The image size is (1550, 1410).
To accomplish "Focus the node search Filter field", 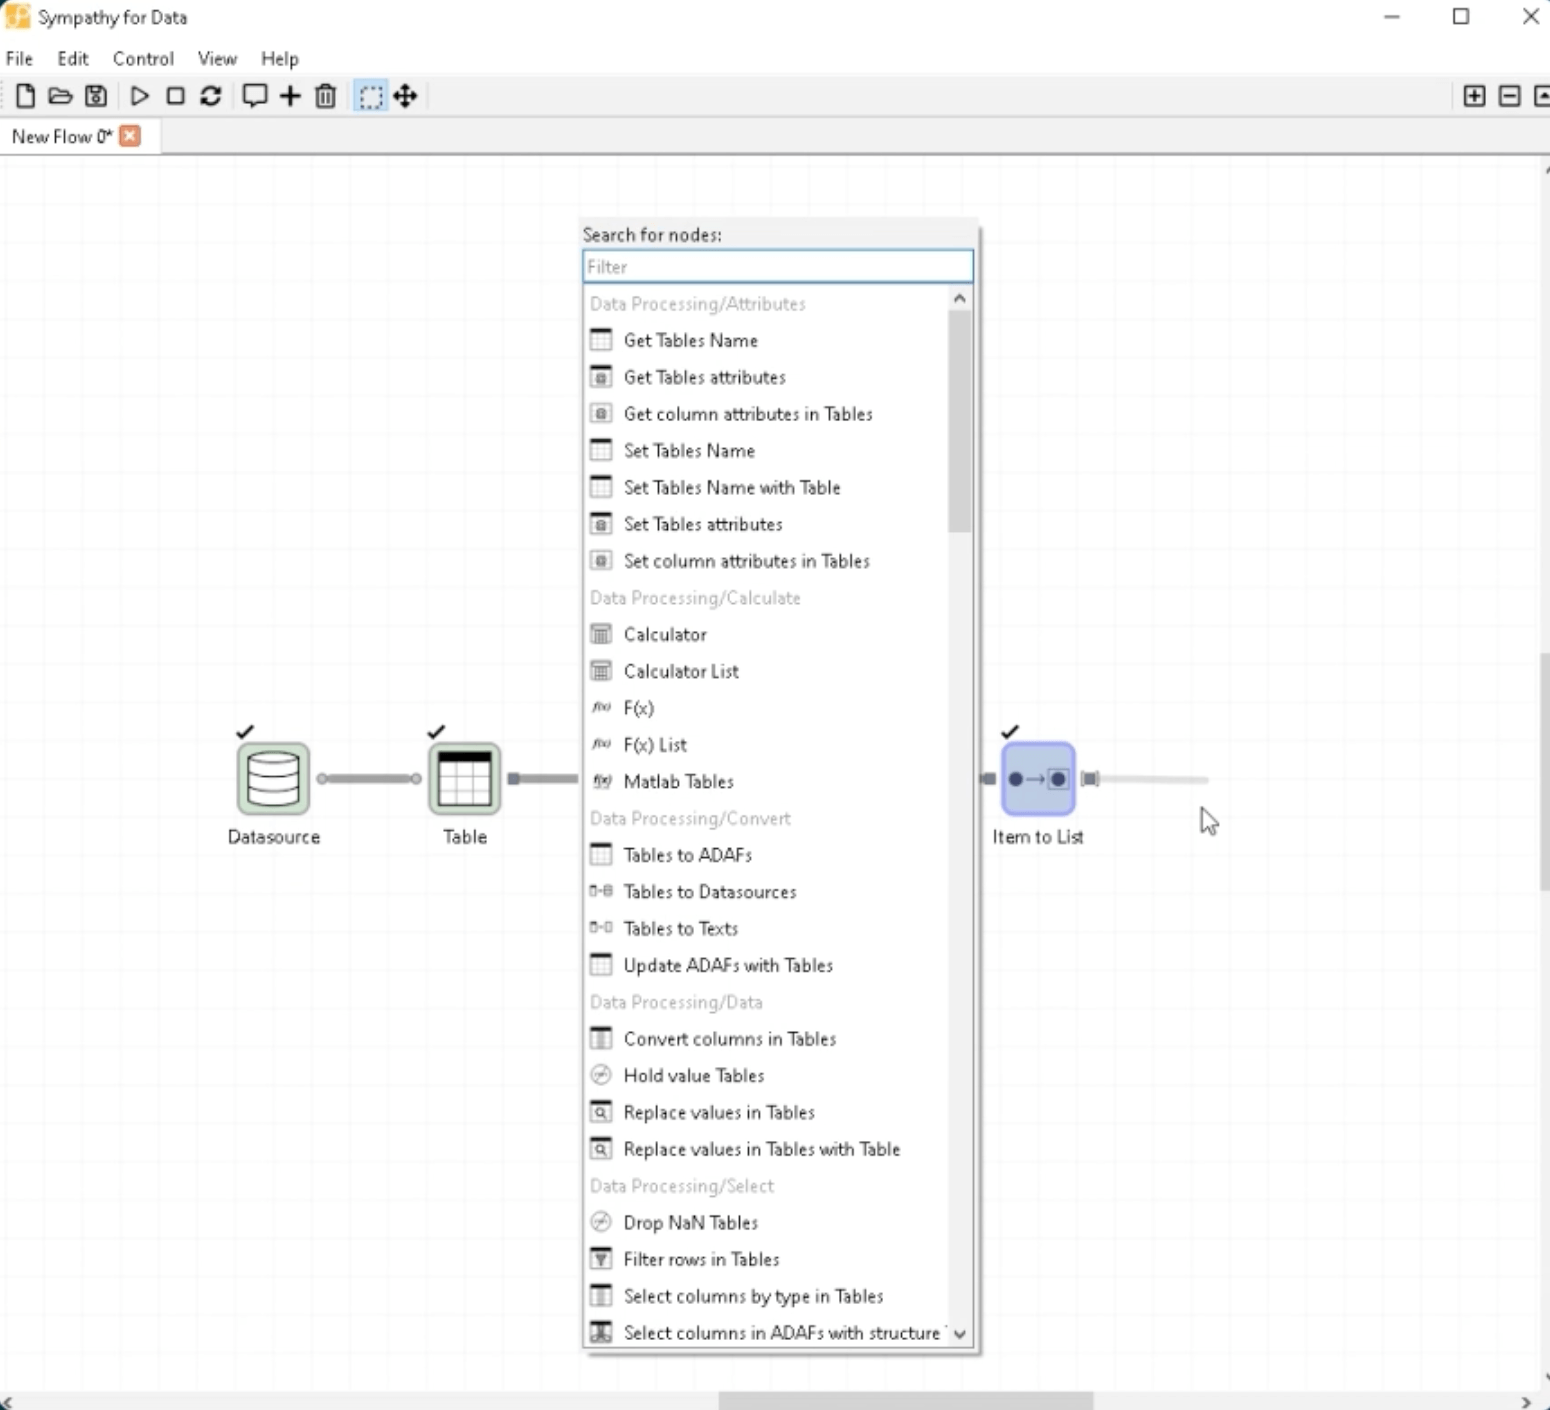I will pyautogui.click(x=777, y=267).
